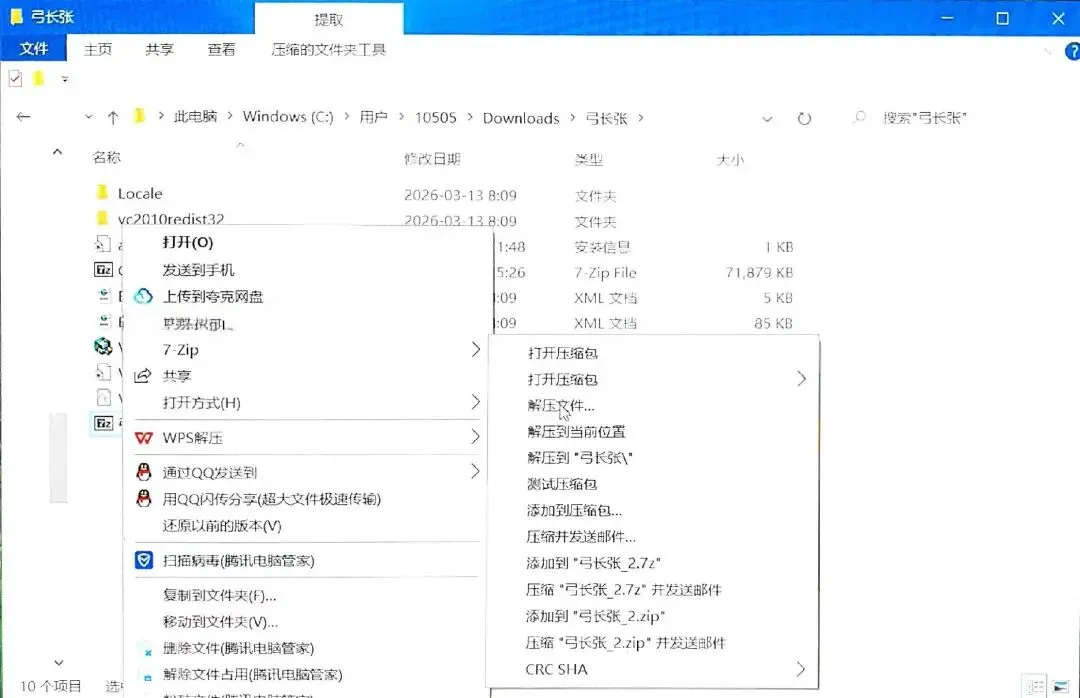Click the XML file icon on the 85 KB row
Screen dimensions: 1080x698
point(103,321)
